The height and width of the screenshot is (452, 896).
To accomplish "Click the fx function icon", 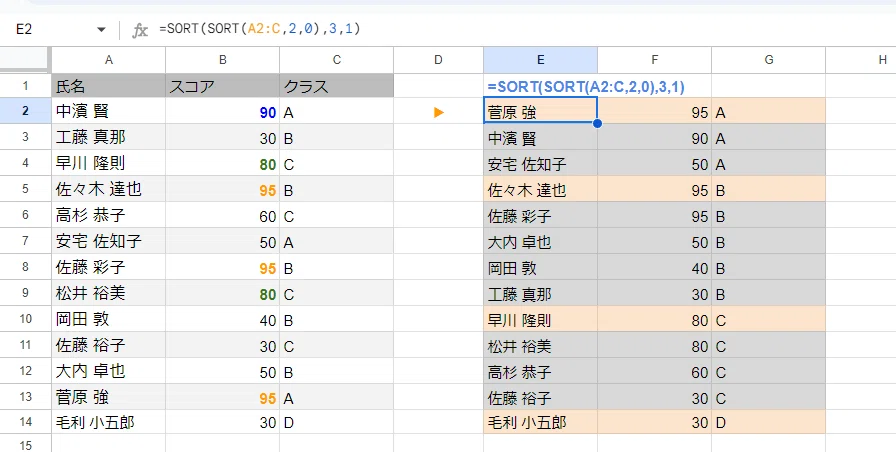I will click(x=139, y=30).
